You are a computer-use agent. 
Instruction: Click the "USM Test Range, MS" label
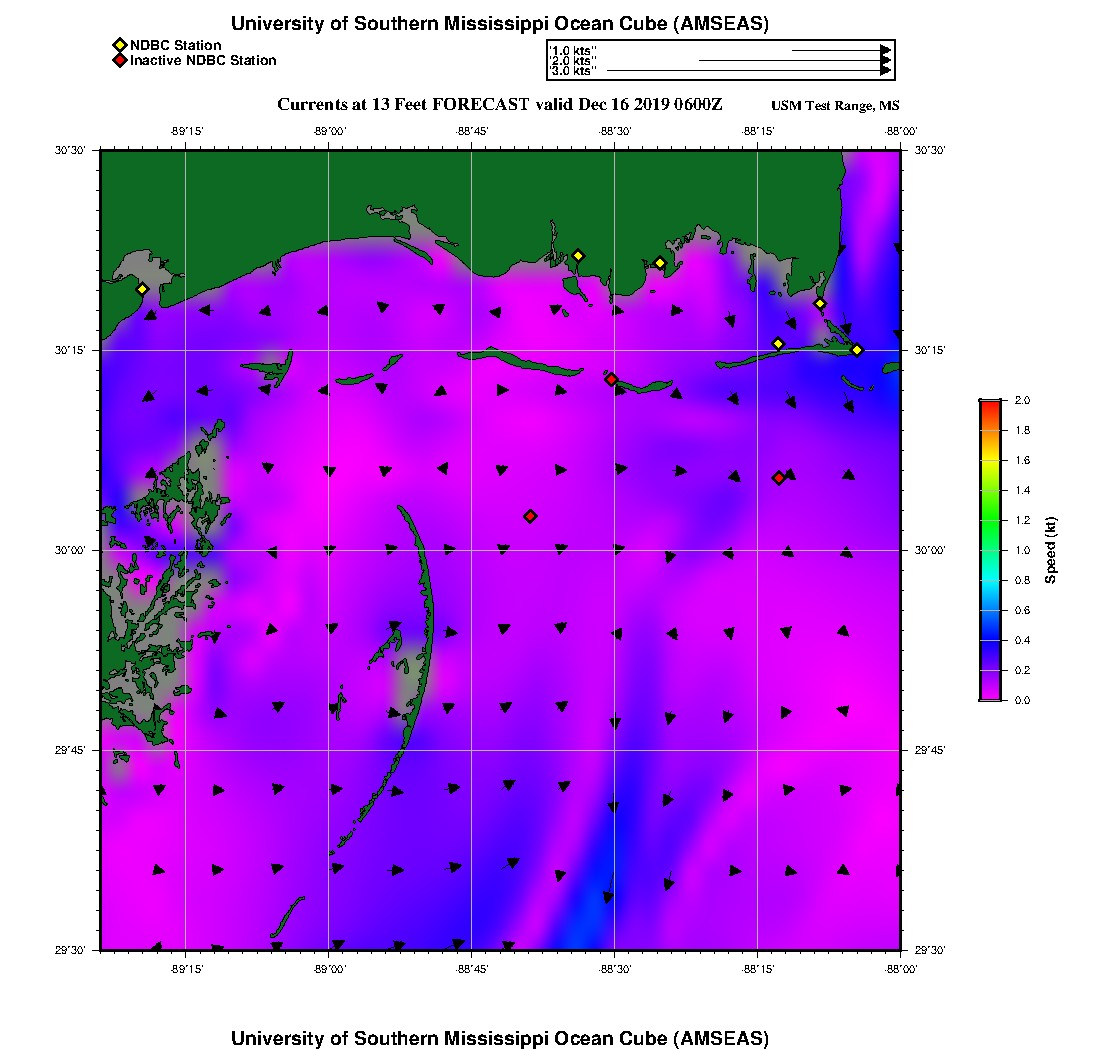[x=835, y=106]
